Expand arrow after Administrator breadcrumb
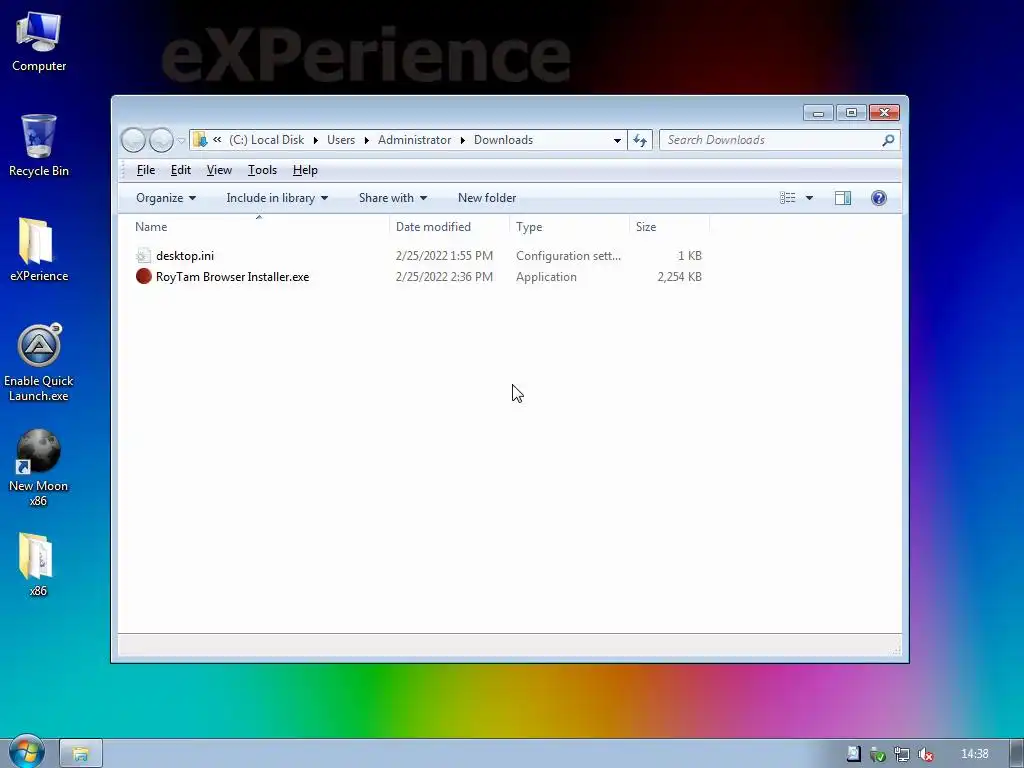Viewport: 1024px width, 768px height. point(462,140)
